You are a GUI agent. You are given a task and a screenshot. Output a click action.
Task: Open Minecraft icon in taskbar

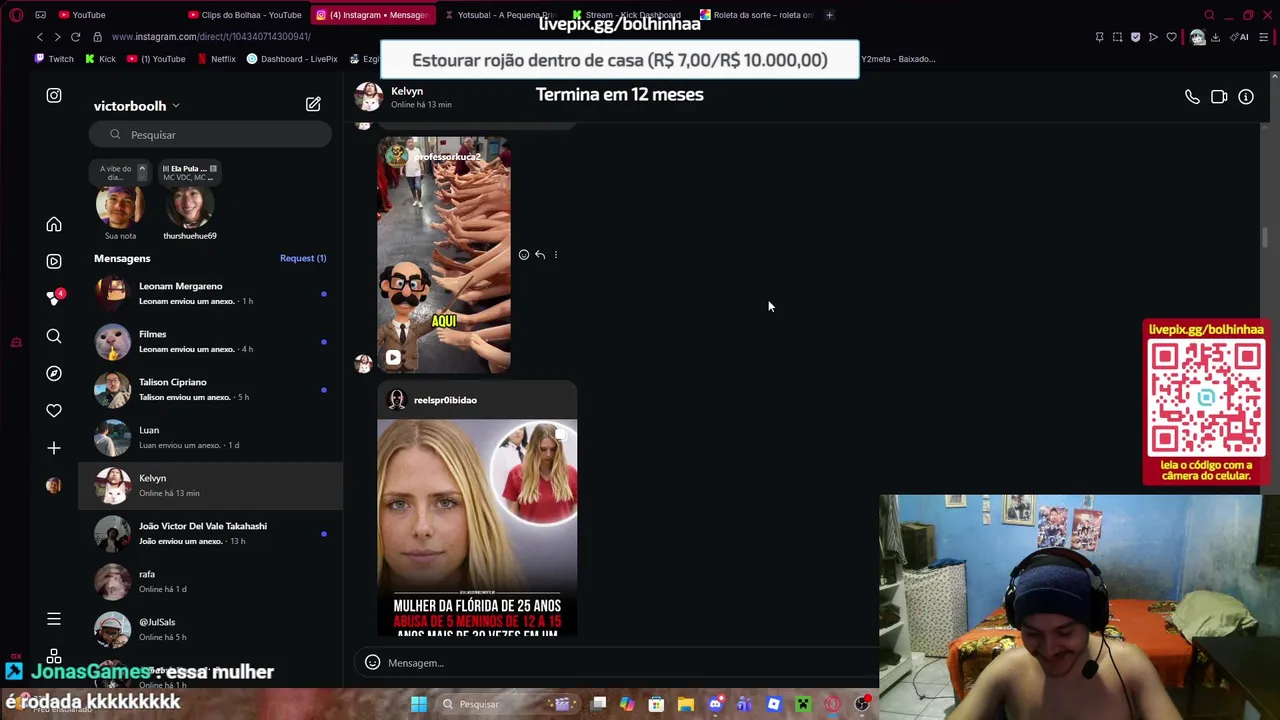[803, 704]
